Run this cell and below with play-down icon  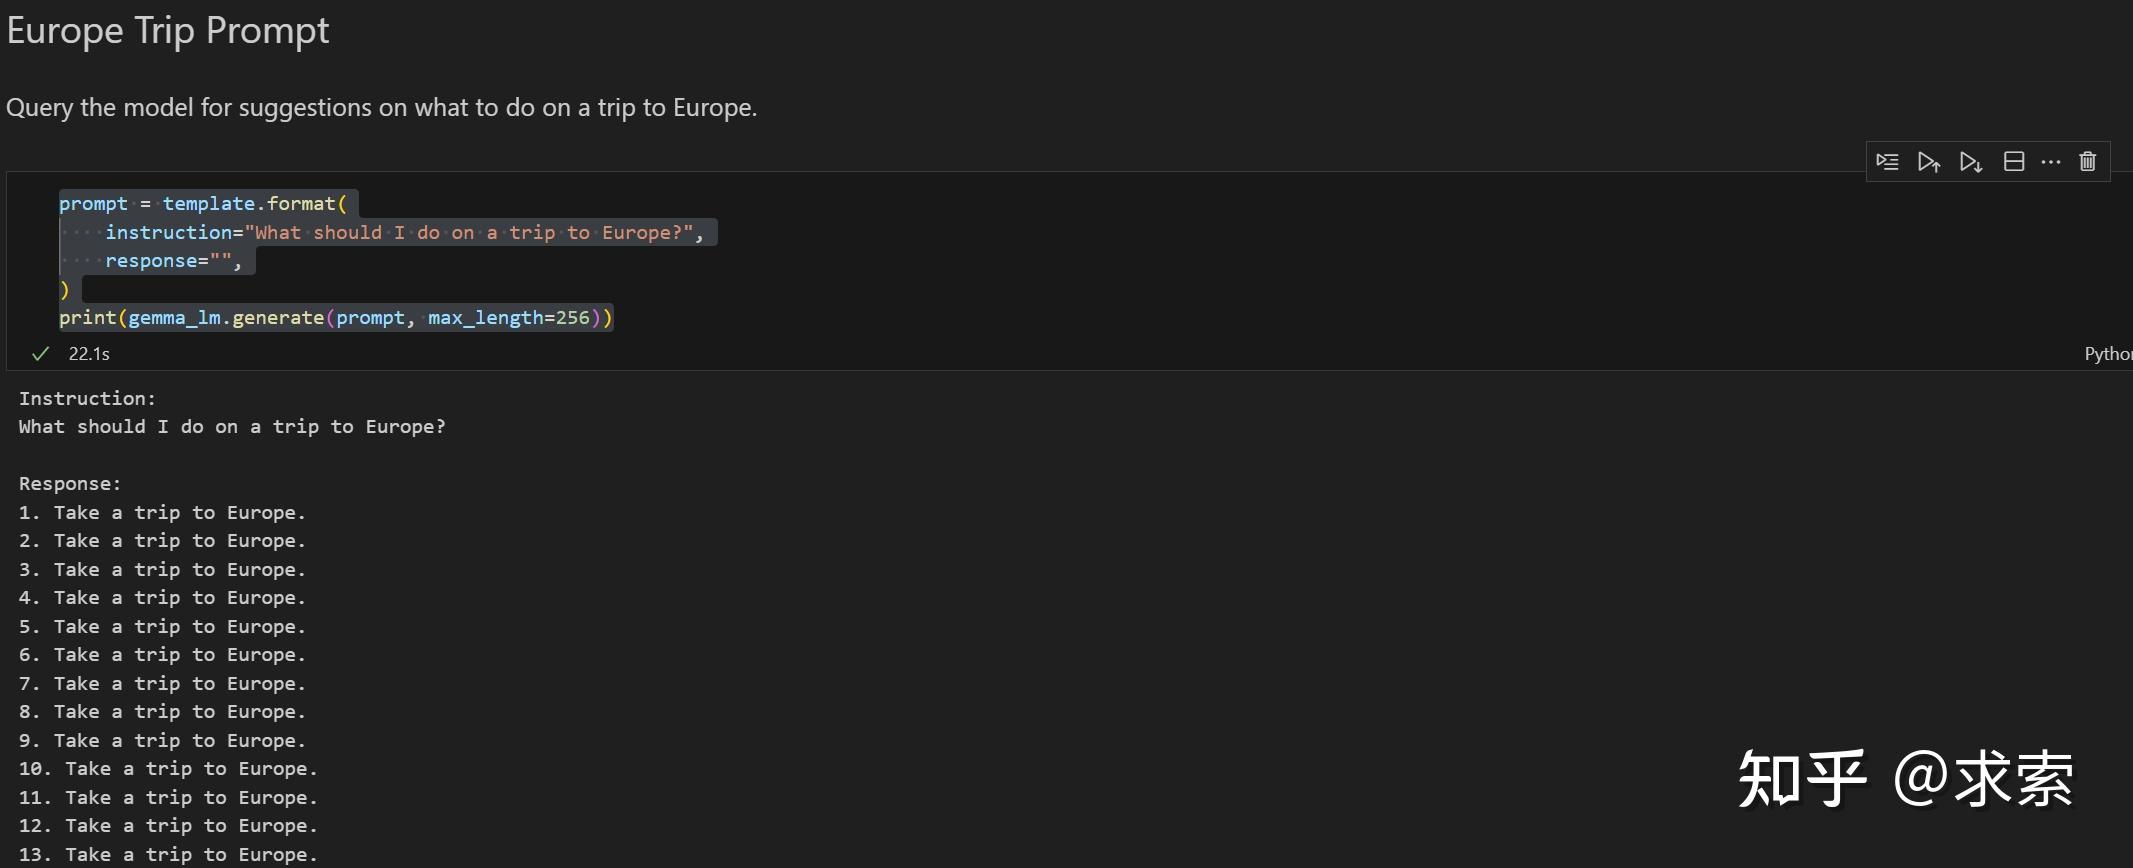click(1971, 162)
